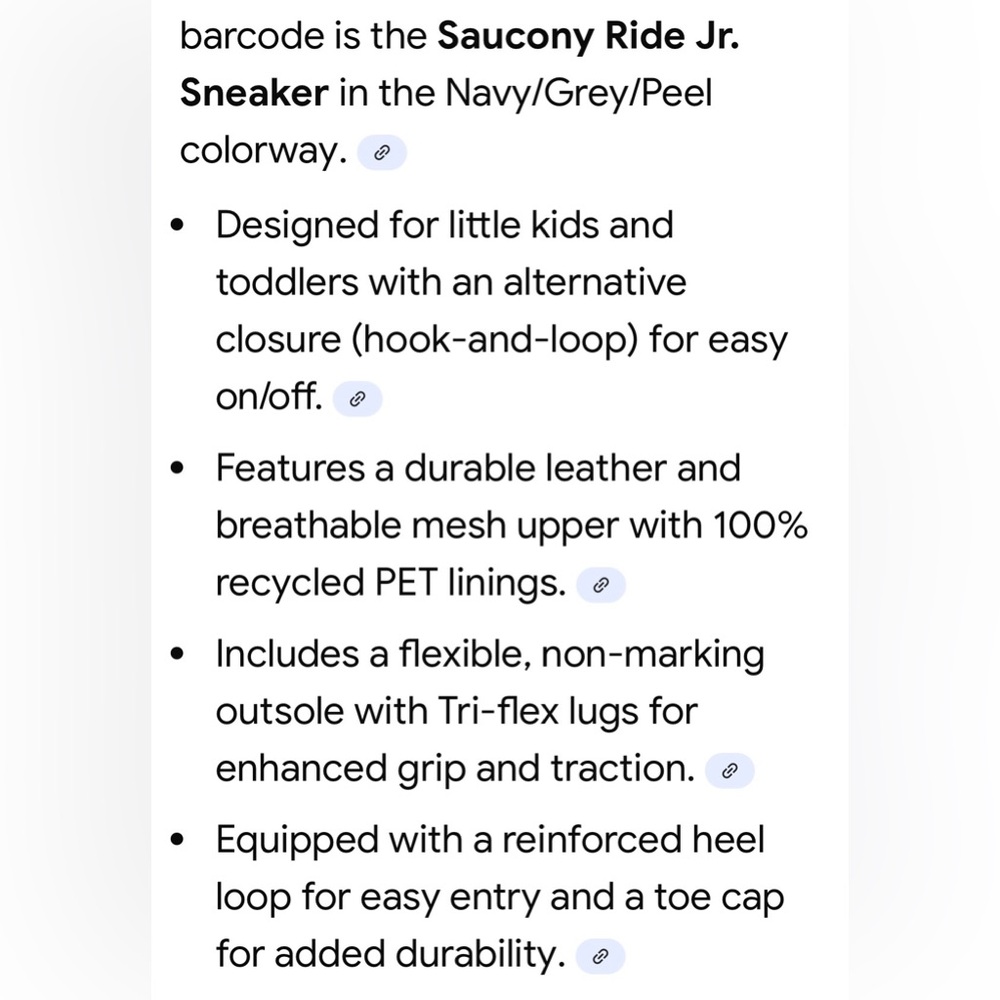Image resolution: width=1000 pixels, height=1000 pixels.
Task: Click the bold text "Saucony Ride Jr."
Action: pos(588,36)
